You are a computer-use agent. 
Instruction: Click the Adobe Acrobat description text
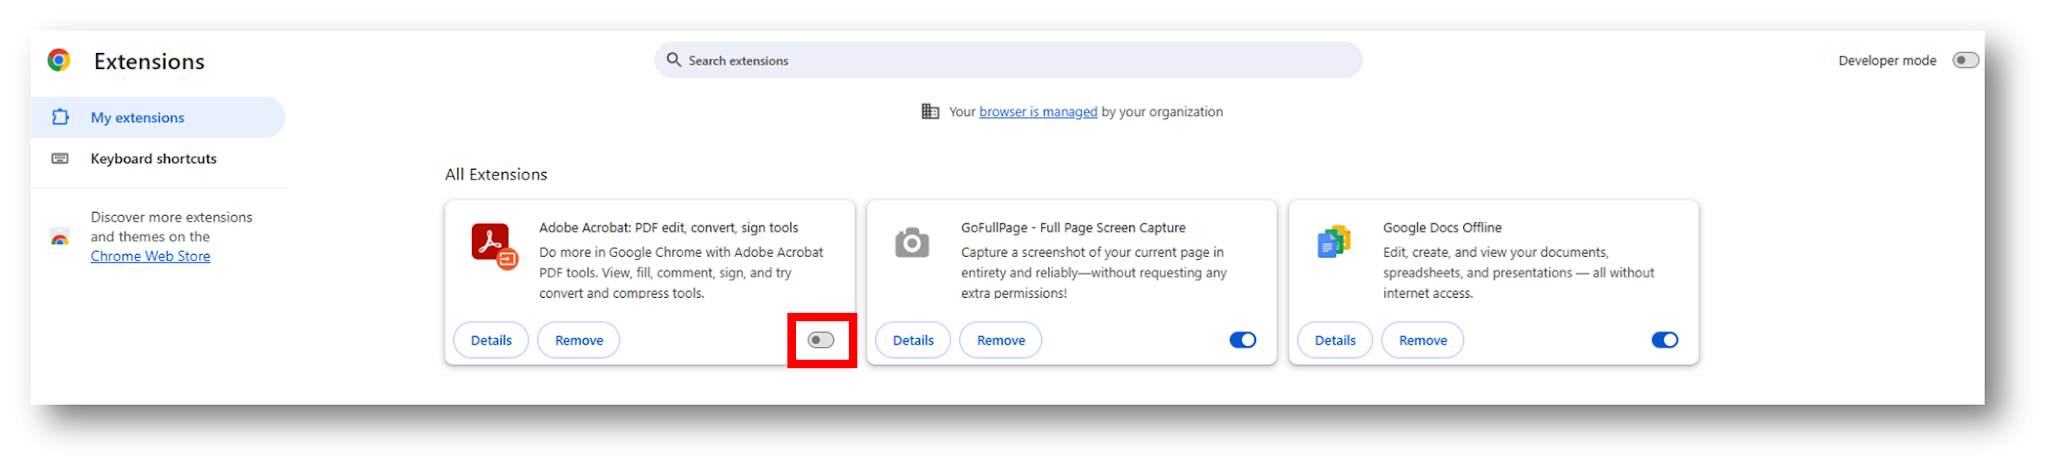click(x=681, y=273)
